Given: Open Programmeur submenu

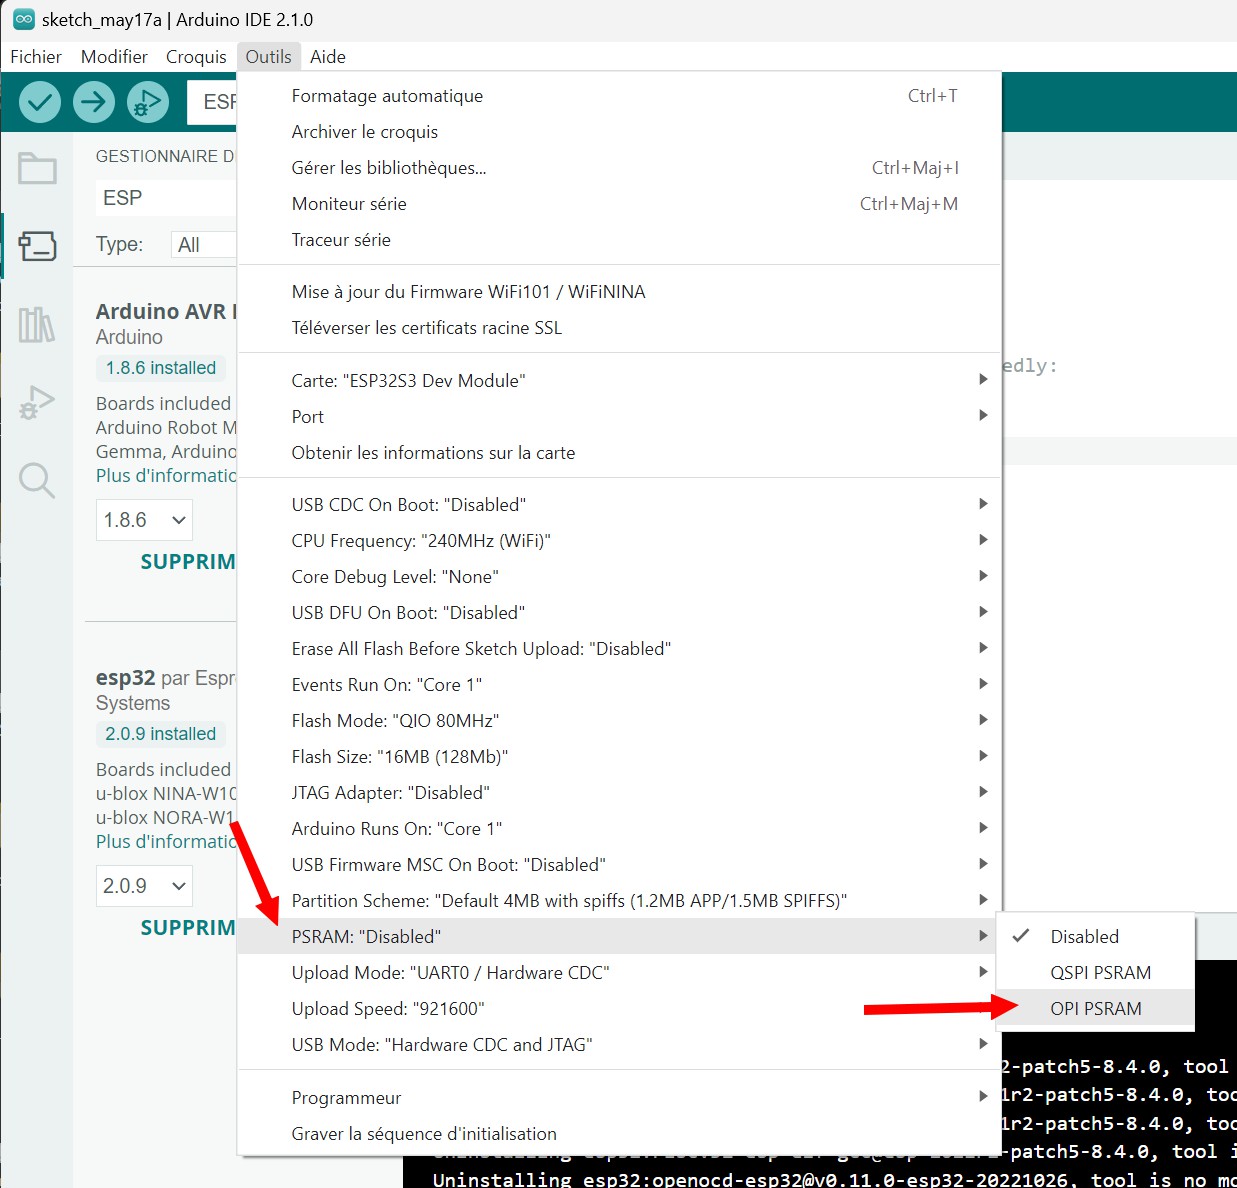Looking at the screenshot, I should pos(619,1098).
